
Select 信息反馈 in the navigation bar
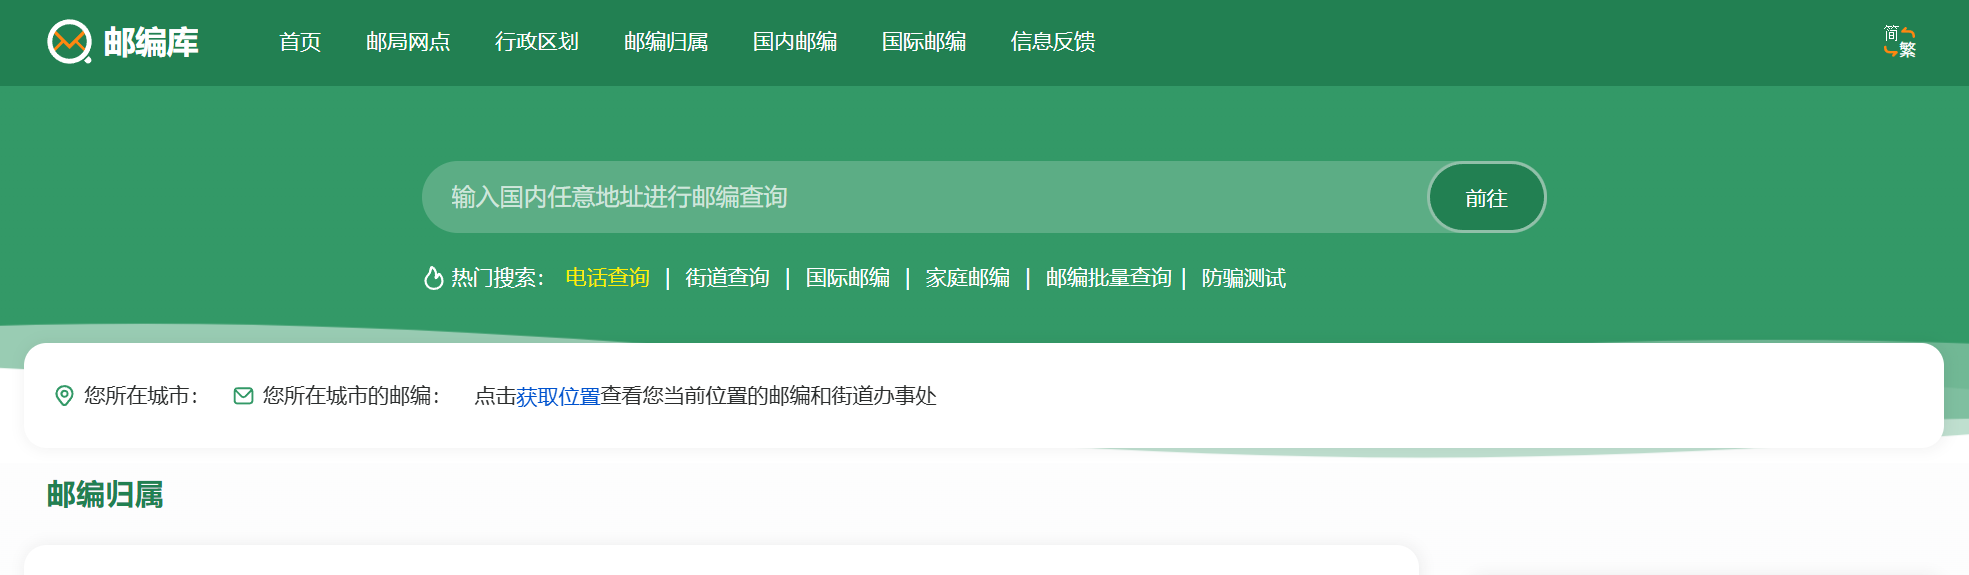(x=1053, y=42)
